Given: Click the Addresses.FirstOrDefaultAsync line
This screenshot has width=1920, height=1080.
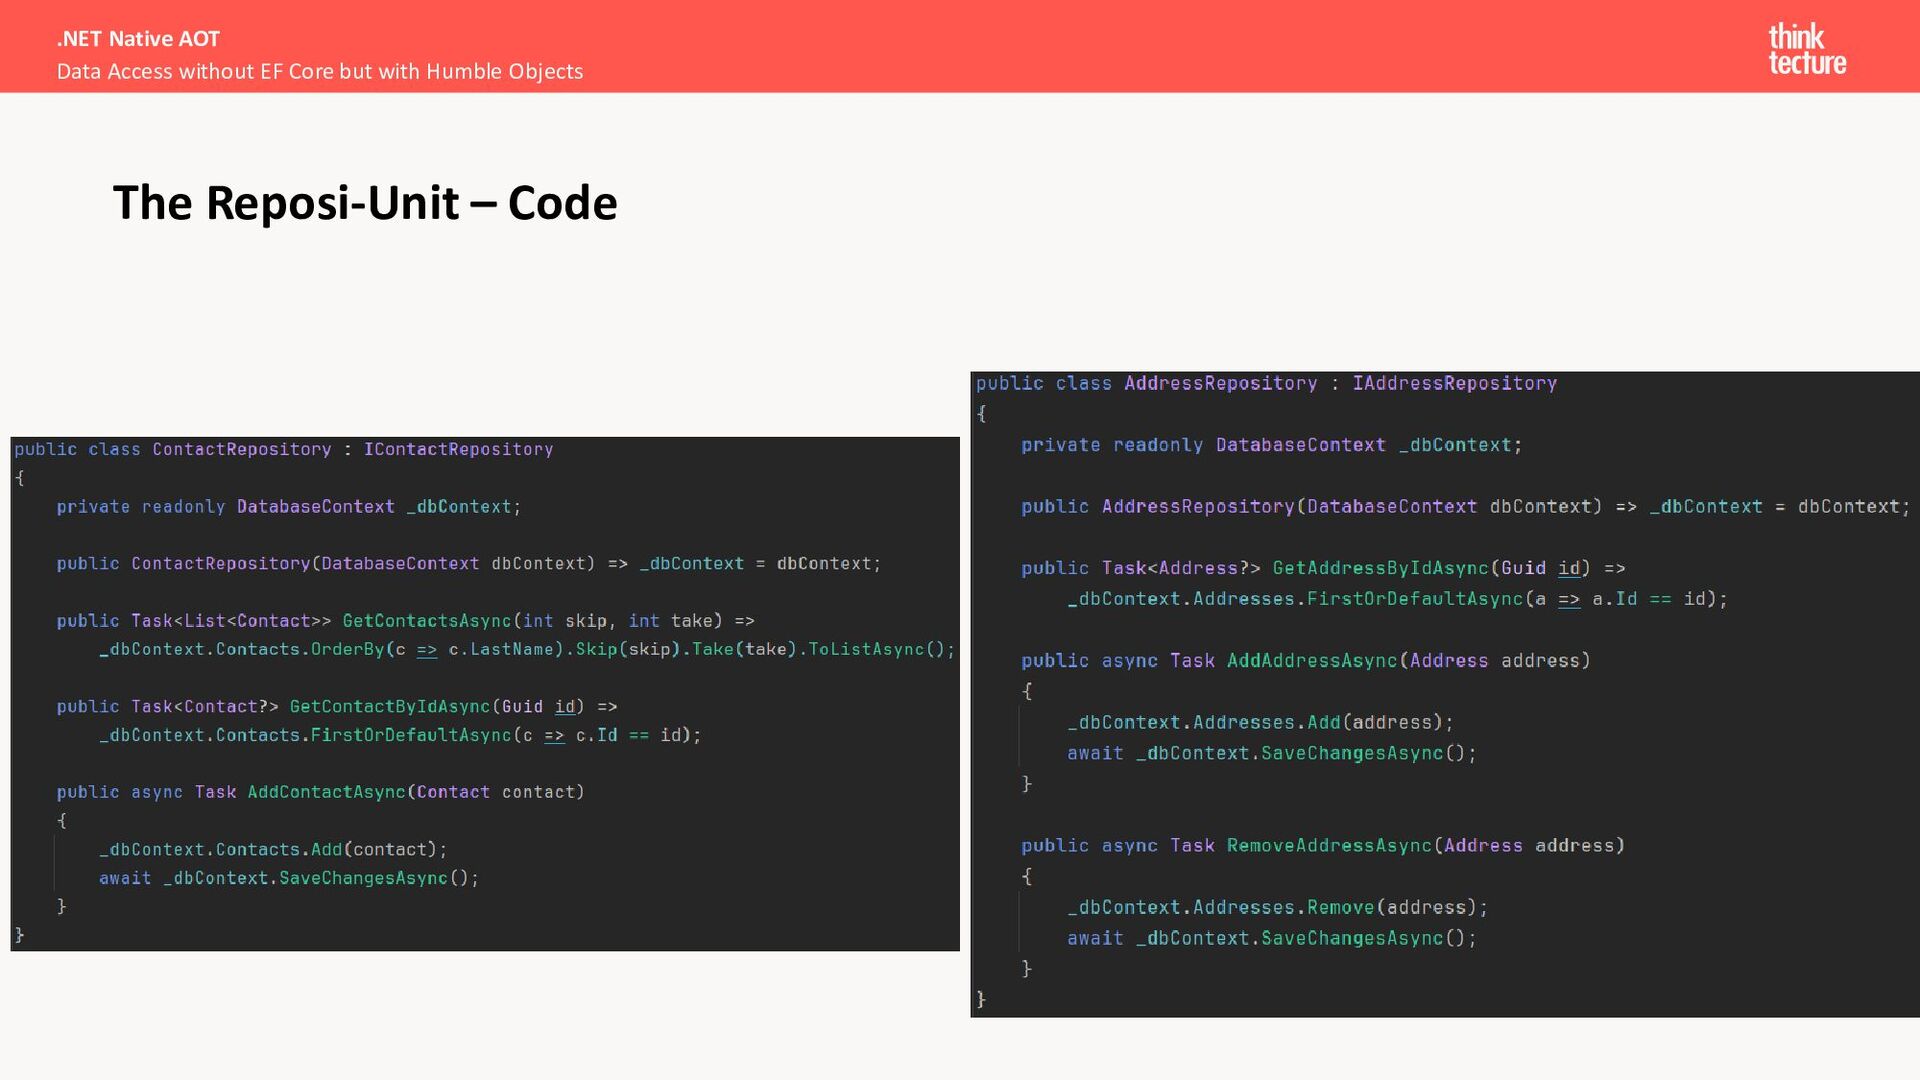Looking at the screenshot, I should (1398, 599).
